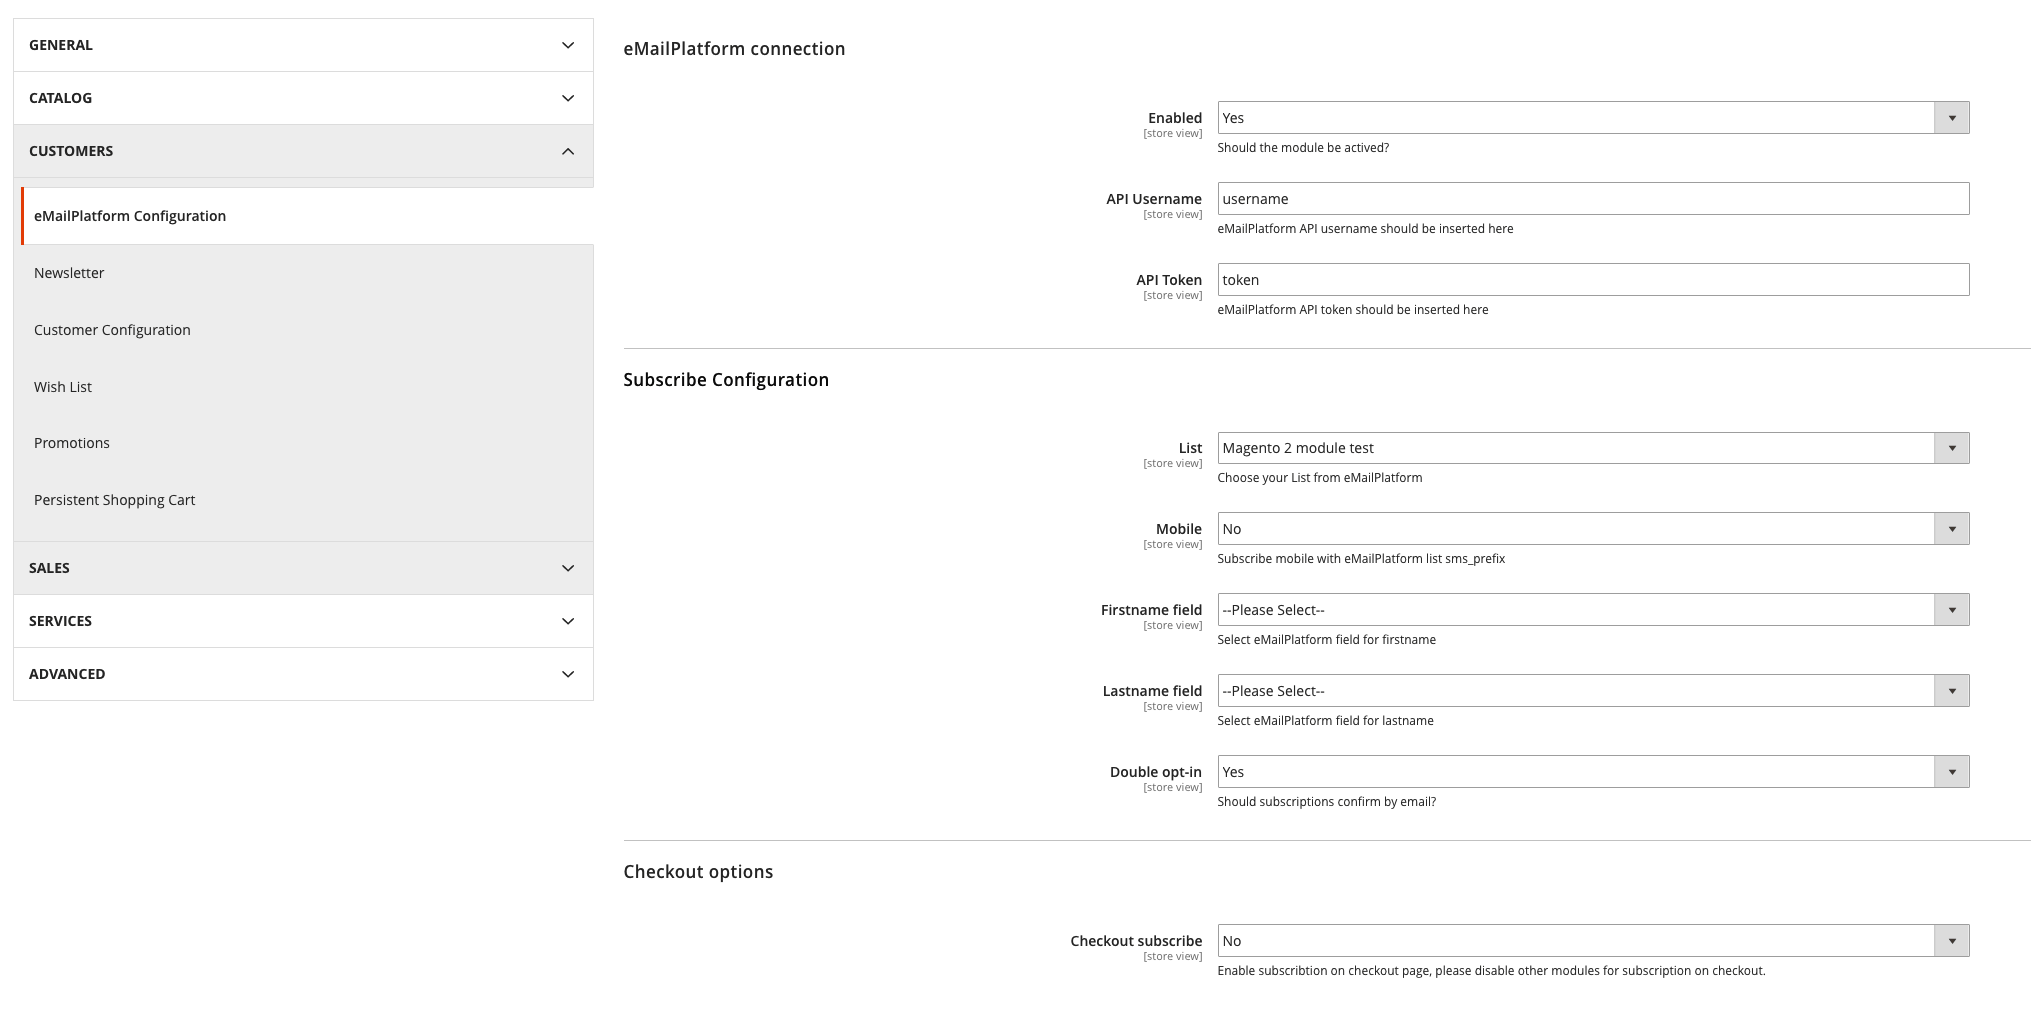2031x1019 pixels.
Task: Expand the ADVANCED section chevron
Action: tap(568, 674)
